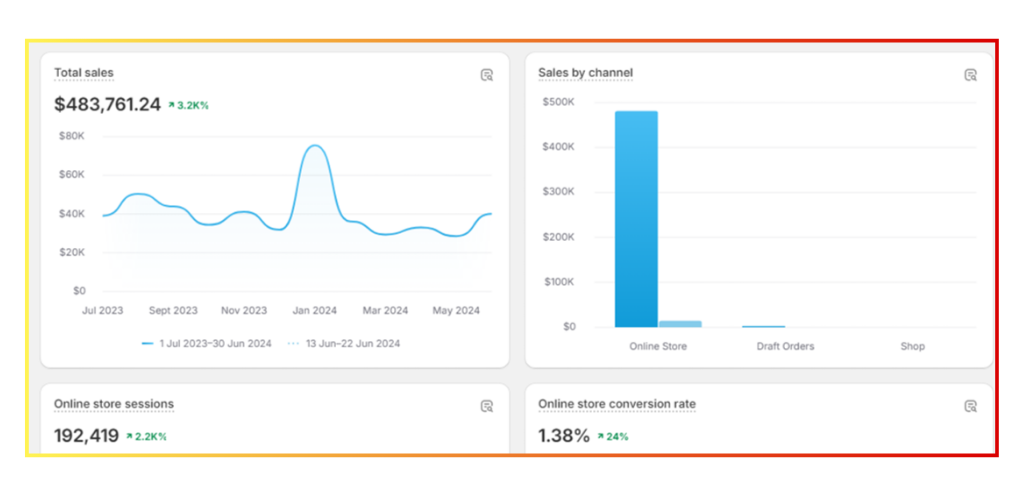Open the Sales by channel report icon

click(970, 75)
